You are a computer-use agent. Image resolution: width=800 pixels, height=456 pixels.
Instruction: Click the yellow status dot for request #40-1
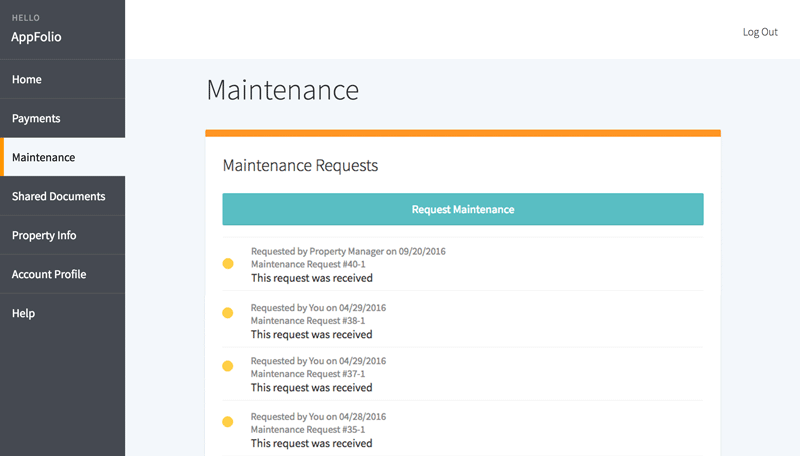(228, 264)
